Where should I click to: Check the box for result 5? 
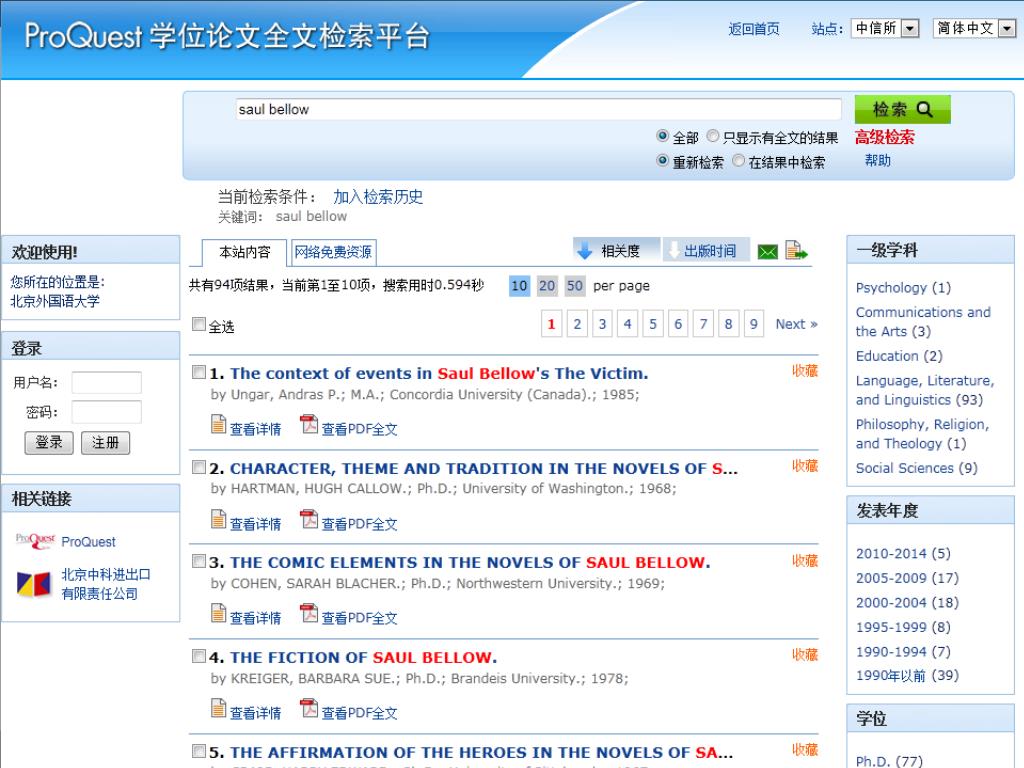coord(199,751)
